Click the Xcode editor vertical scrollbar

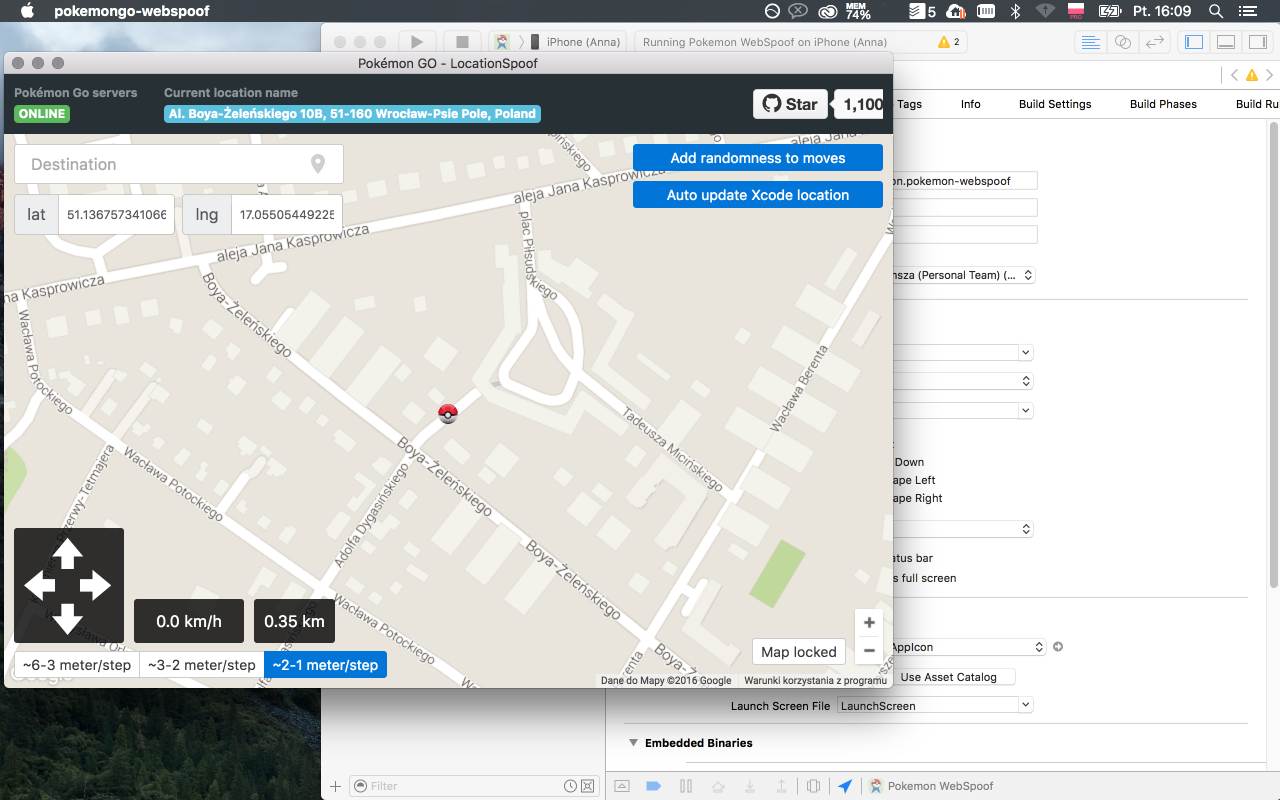pos(1273,355)
